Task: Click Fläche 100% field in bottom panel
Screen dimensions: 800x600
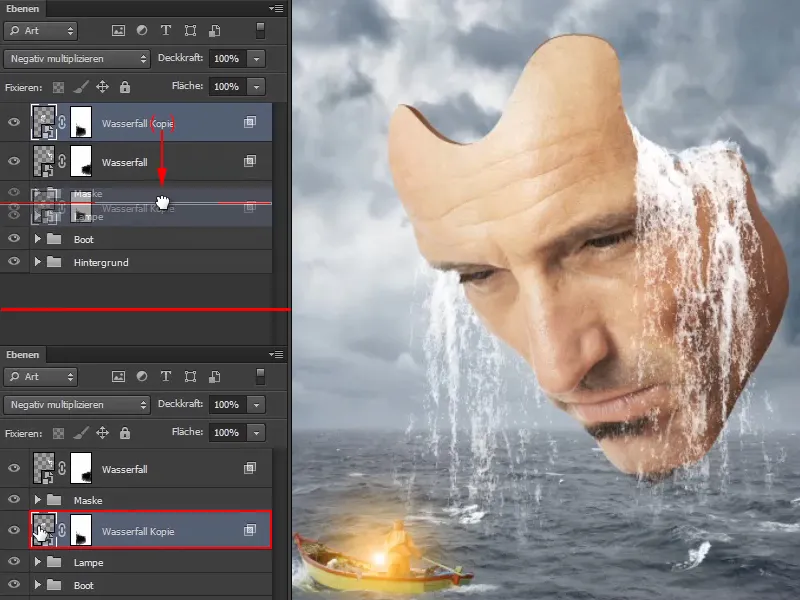Action: point(228,433)
